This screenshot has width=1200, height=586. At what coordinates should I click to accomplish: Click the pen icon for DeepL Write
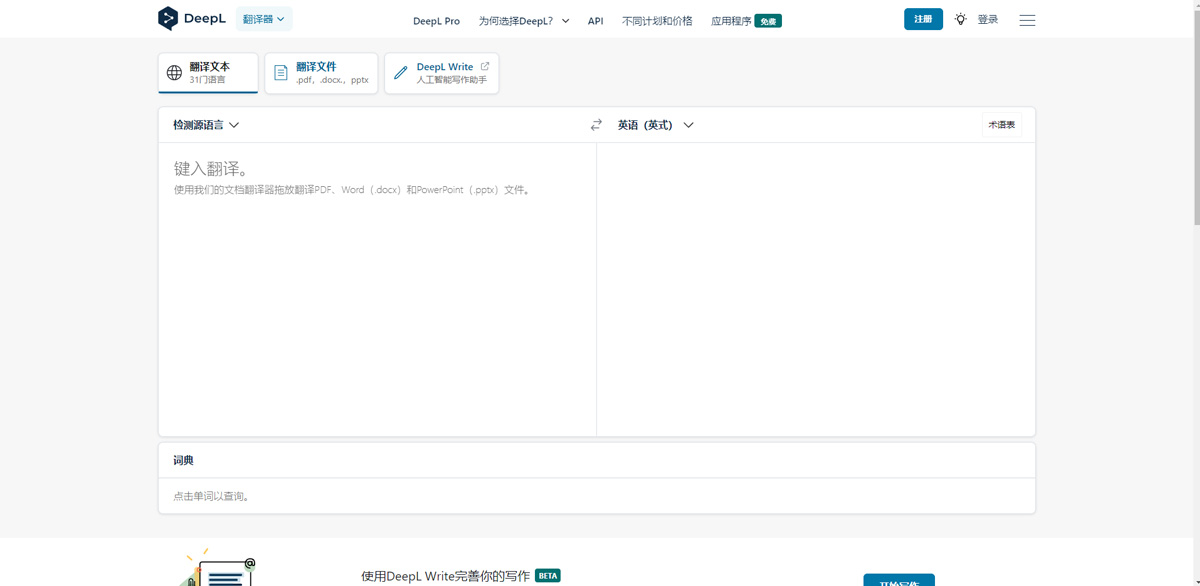[401, 73]
